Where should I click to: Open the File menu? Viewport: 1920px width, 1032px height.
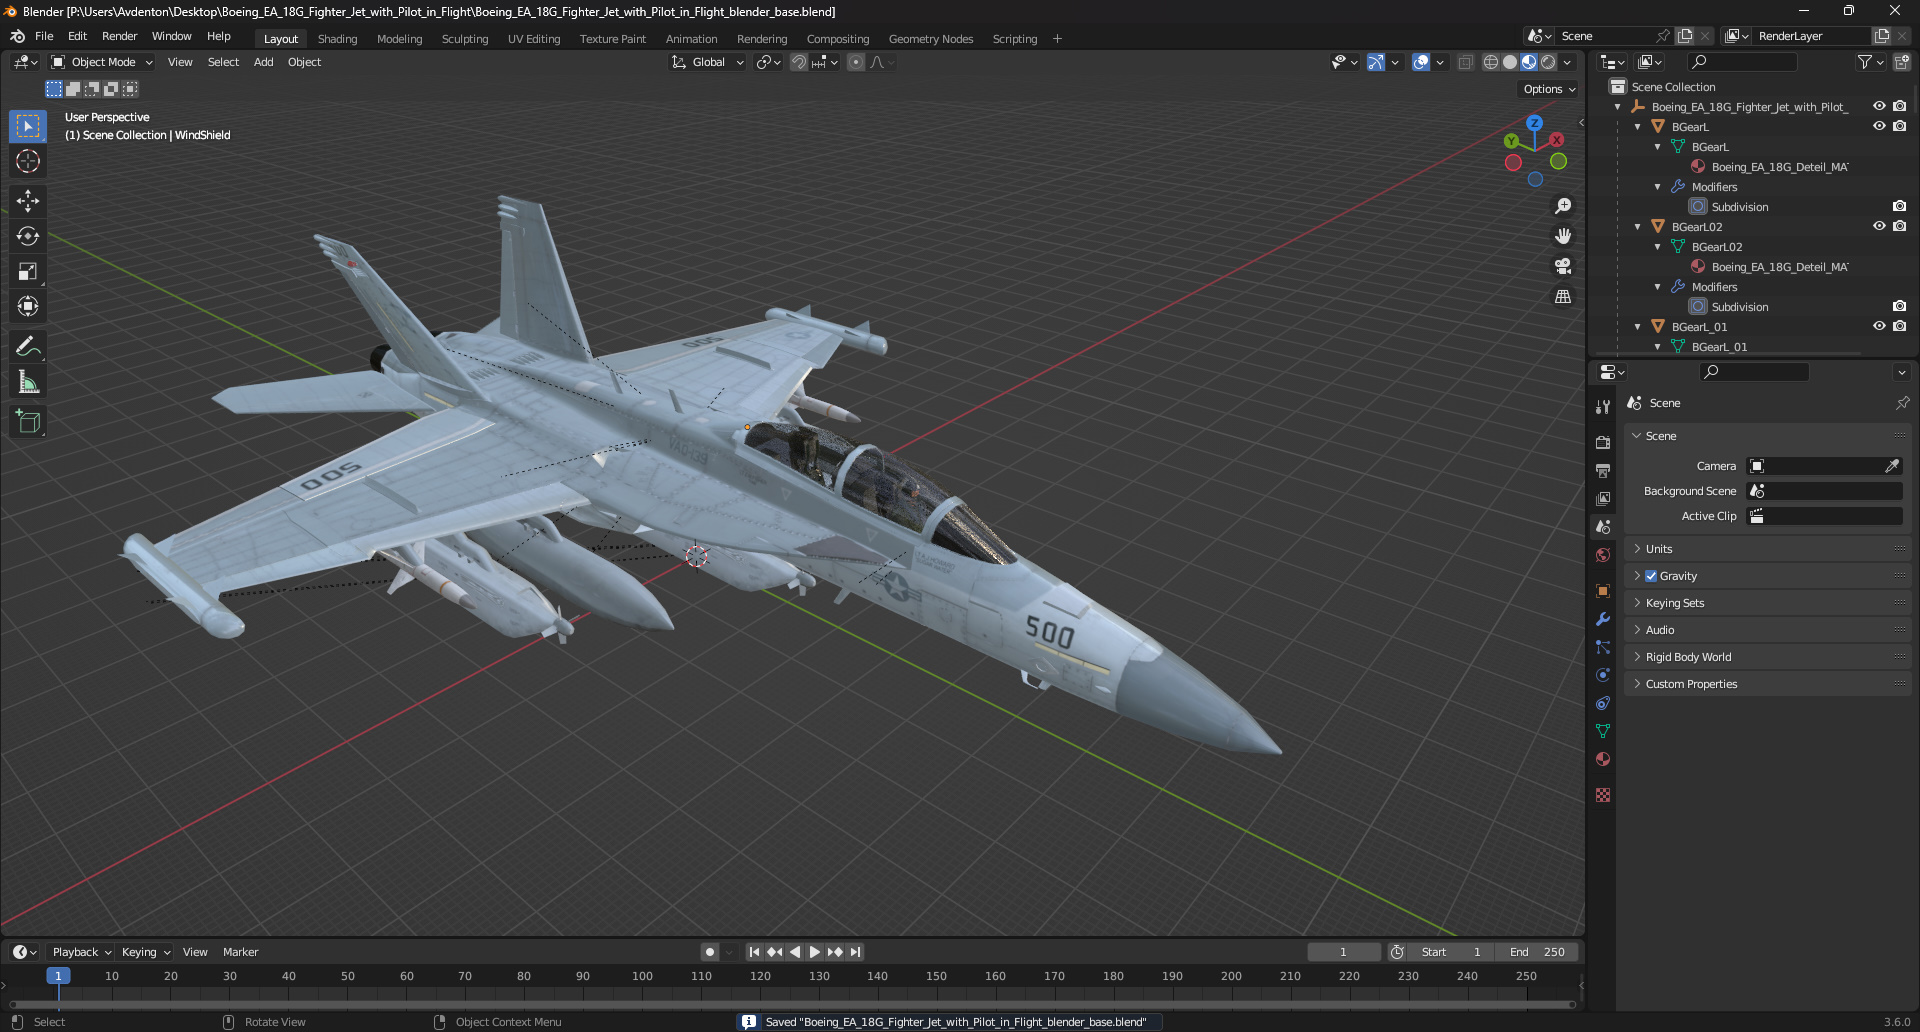[x=44, y=36]
